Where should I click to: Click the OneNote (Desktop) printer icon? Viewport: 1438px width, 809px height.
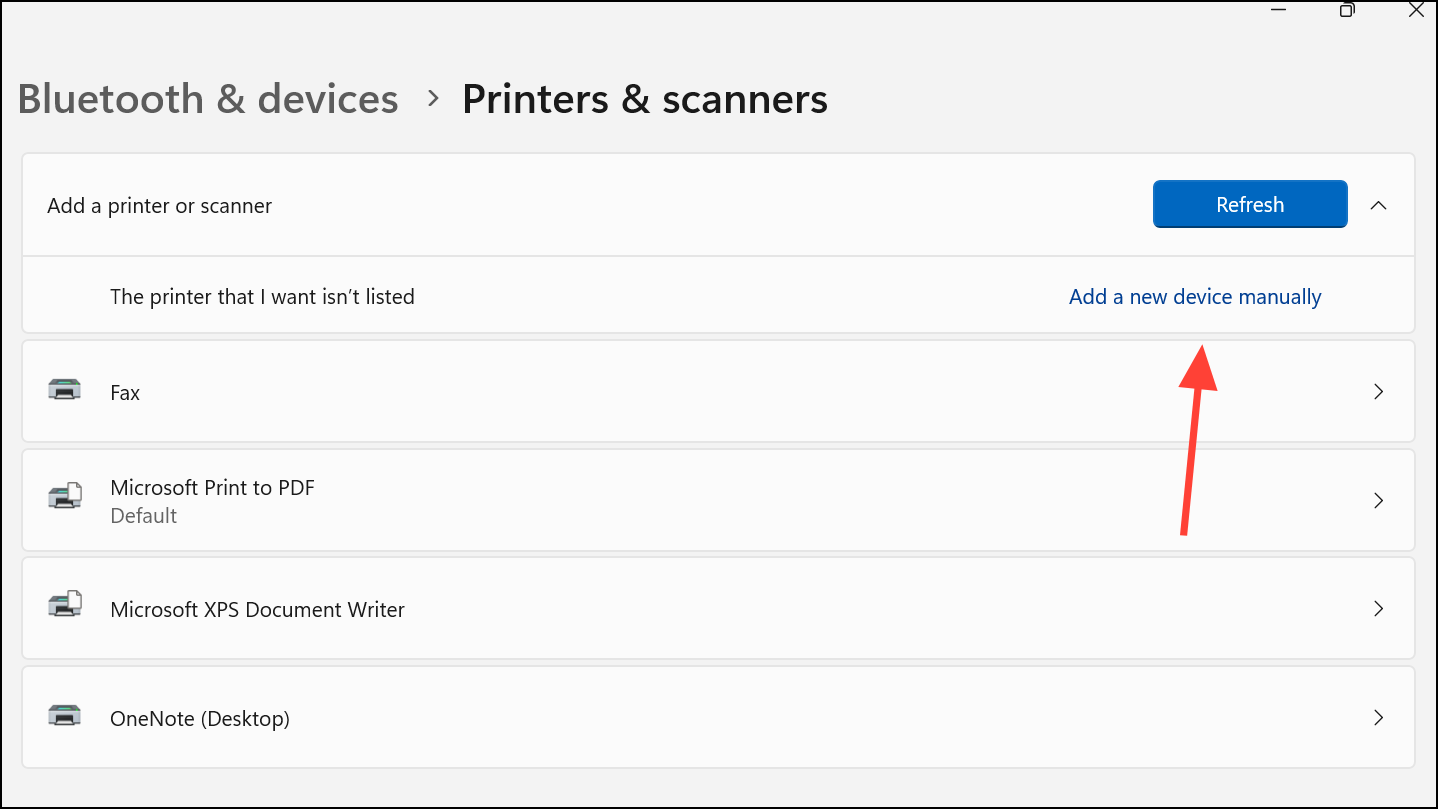(65, 716)
